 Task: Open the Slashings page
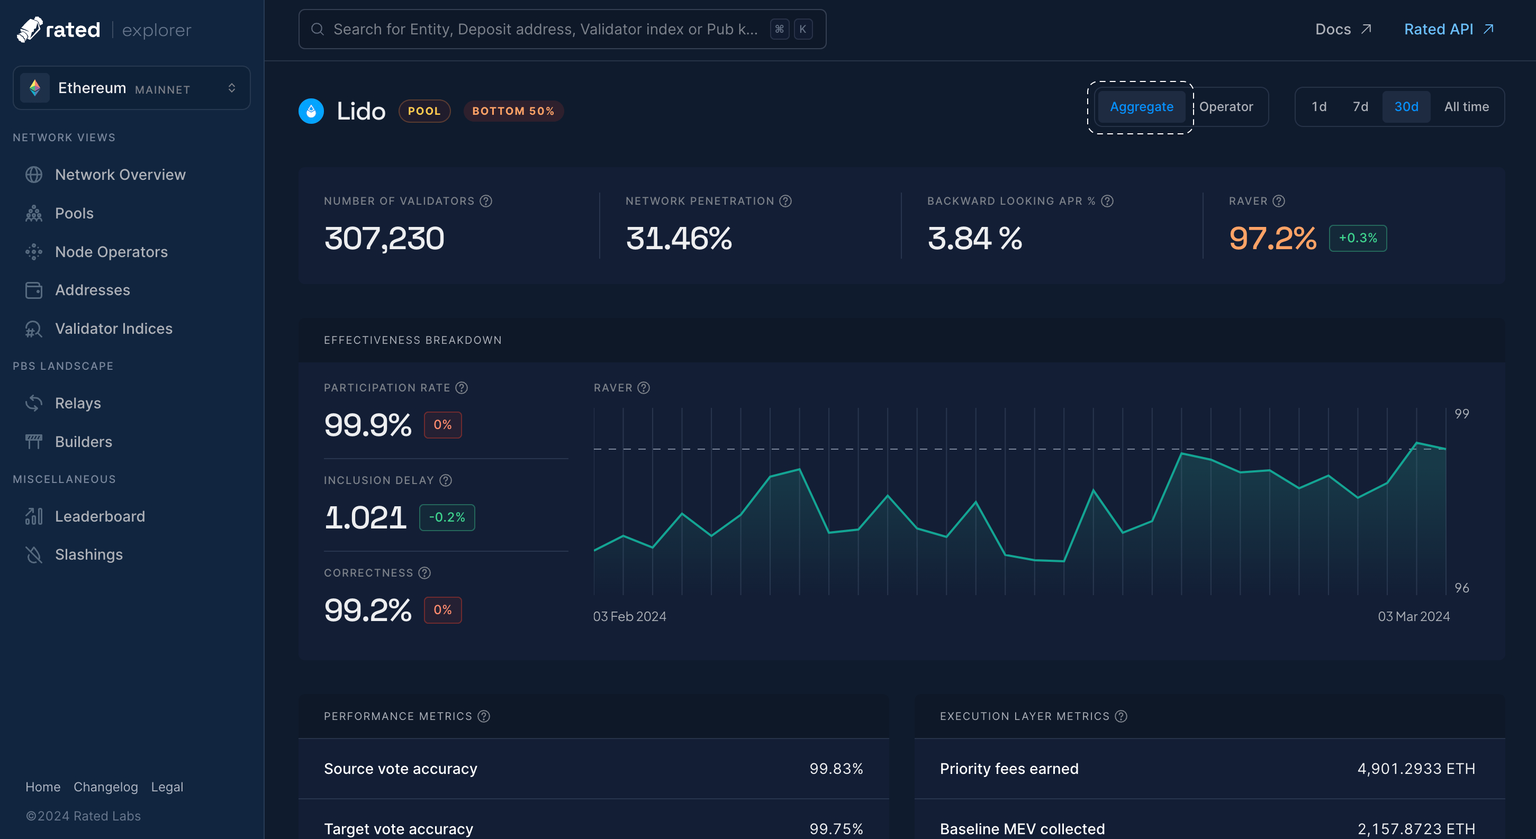coord(89,555)
